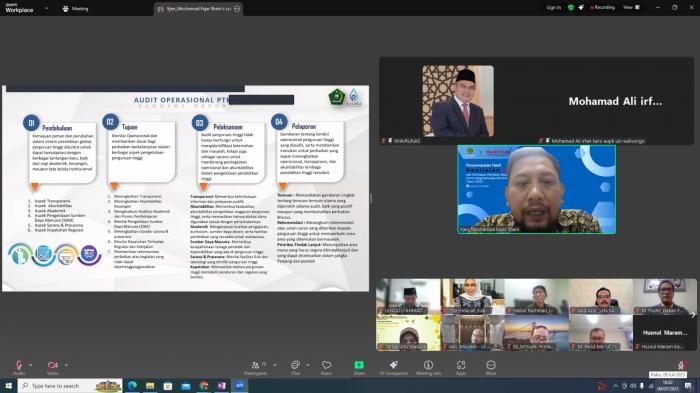
Task: Open AI Companion
Action: coord(394,368)
